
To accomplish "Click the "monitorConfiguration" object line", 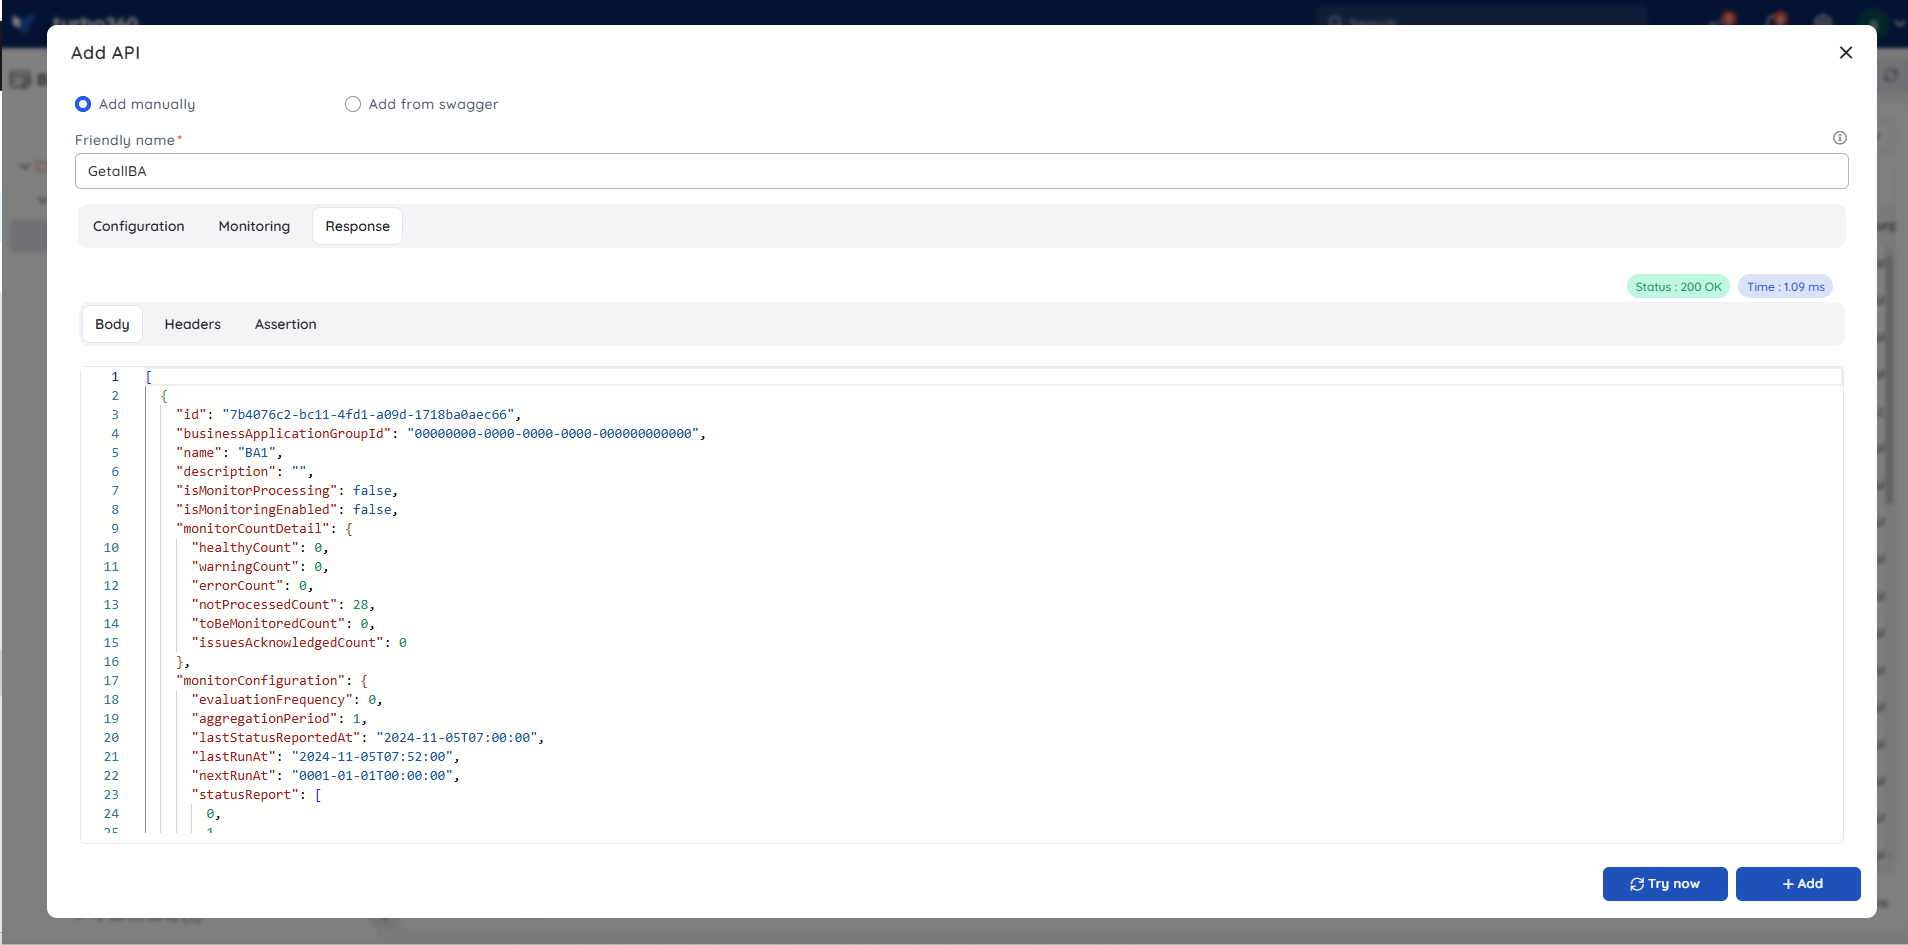I will pyautogui.click(x=272, y=681).
